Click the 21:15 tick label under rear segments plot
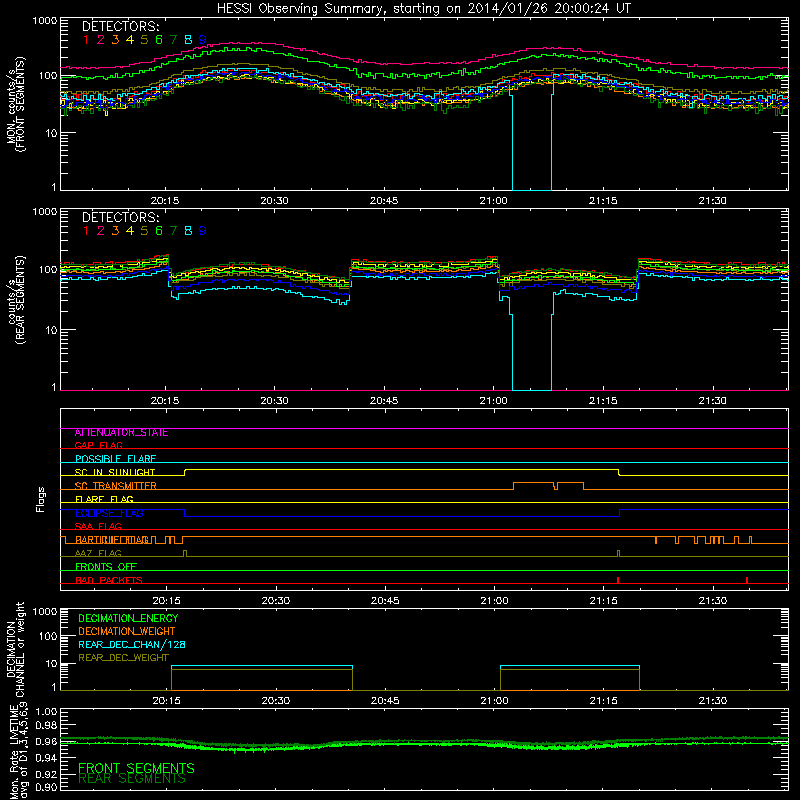 click(603, 401)
